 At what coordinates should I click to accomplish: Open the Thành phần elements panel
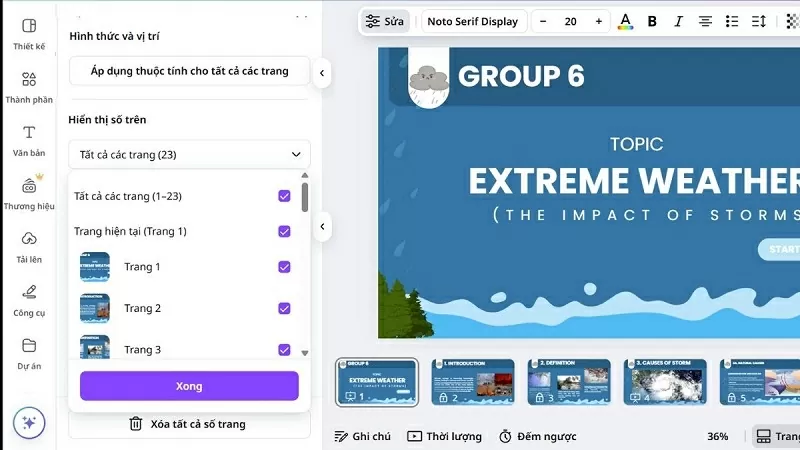(29, 86)
